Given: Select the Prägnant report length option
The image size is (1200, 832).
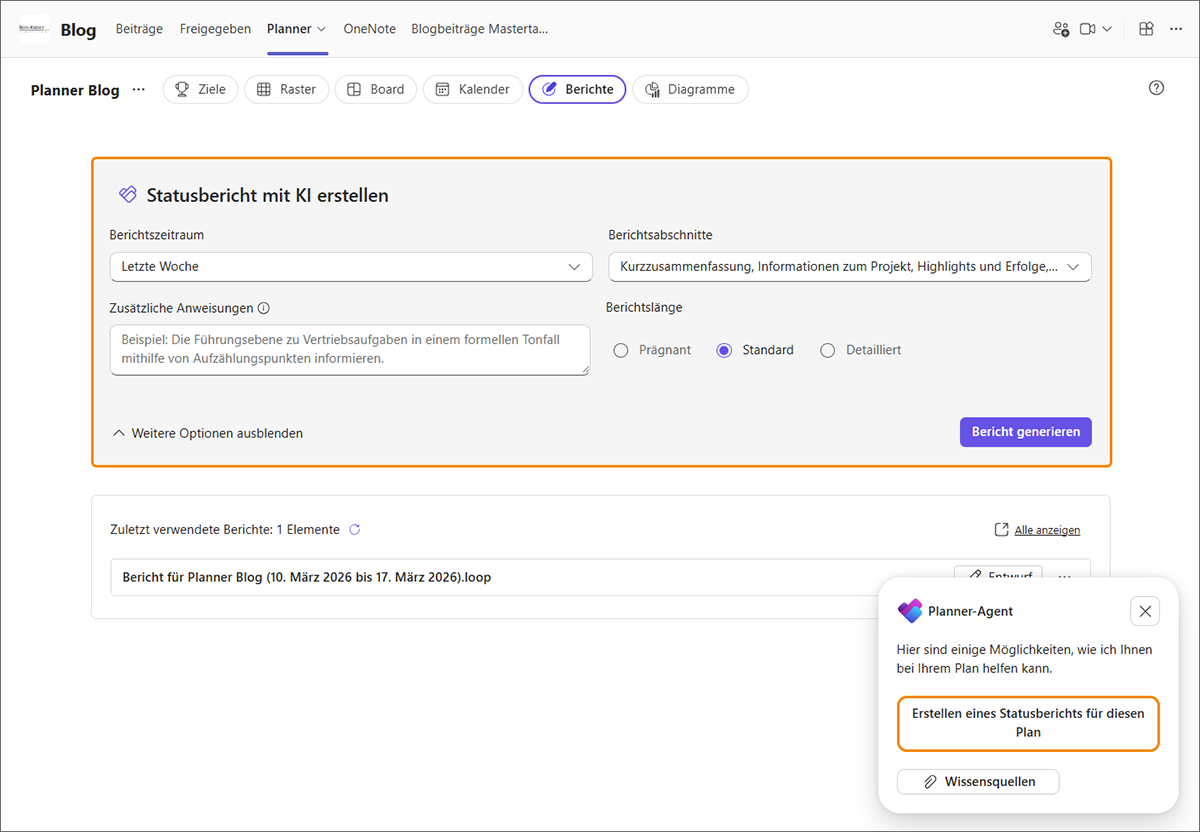Looking at the screenshot, I should (x=621, y=350).
